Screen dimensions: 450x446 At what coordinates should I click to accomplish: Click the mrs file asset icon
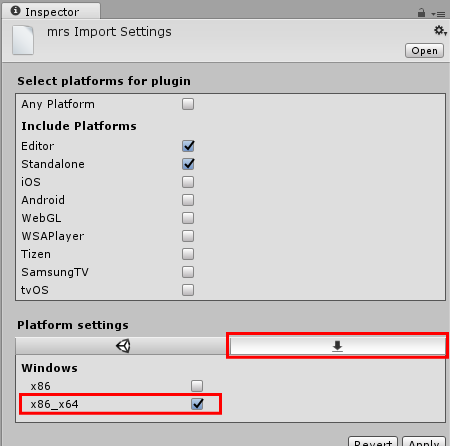click(x=23, y=40)
